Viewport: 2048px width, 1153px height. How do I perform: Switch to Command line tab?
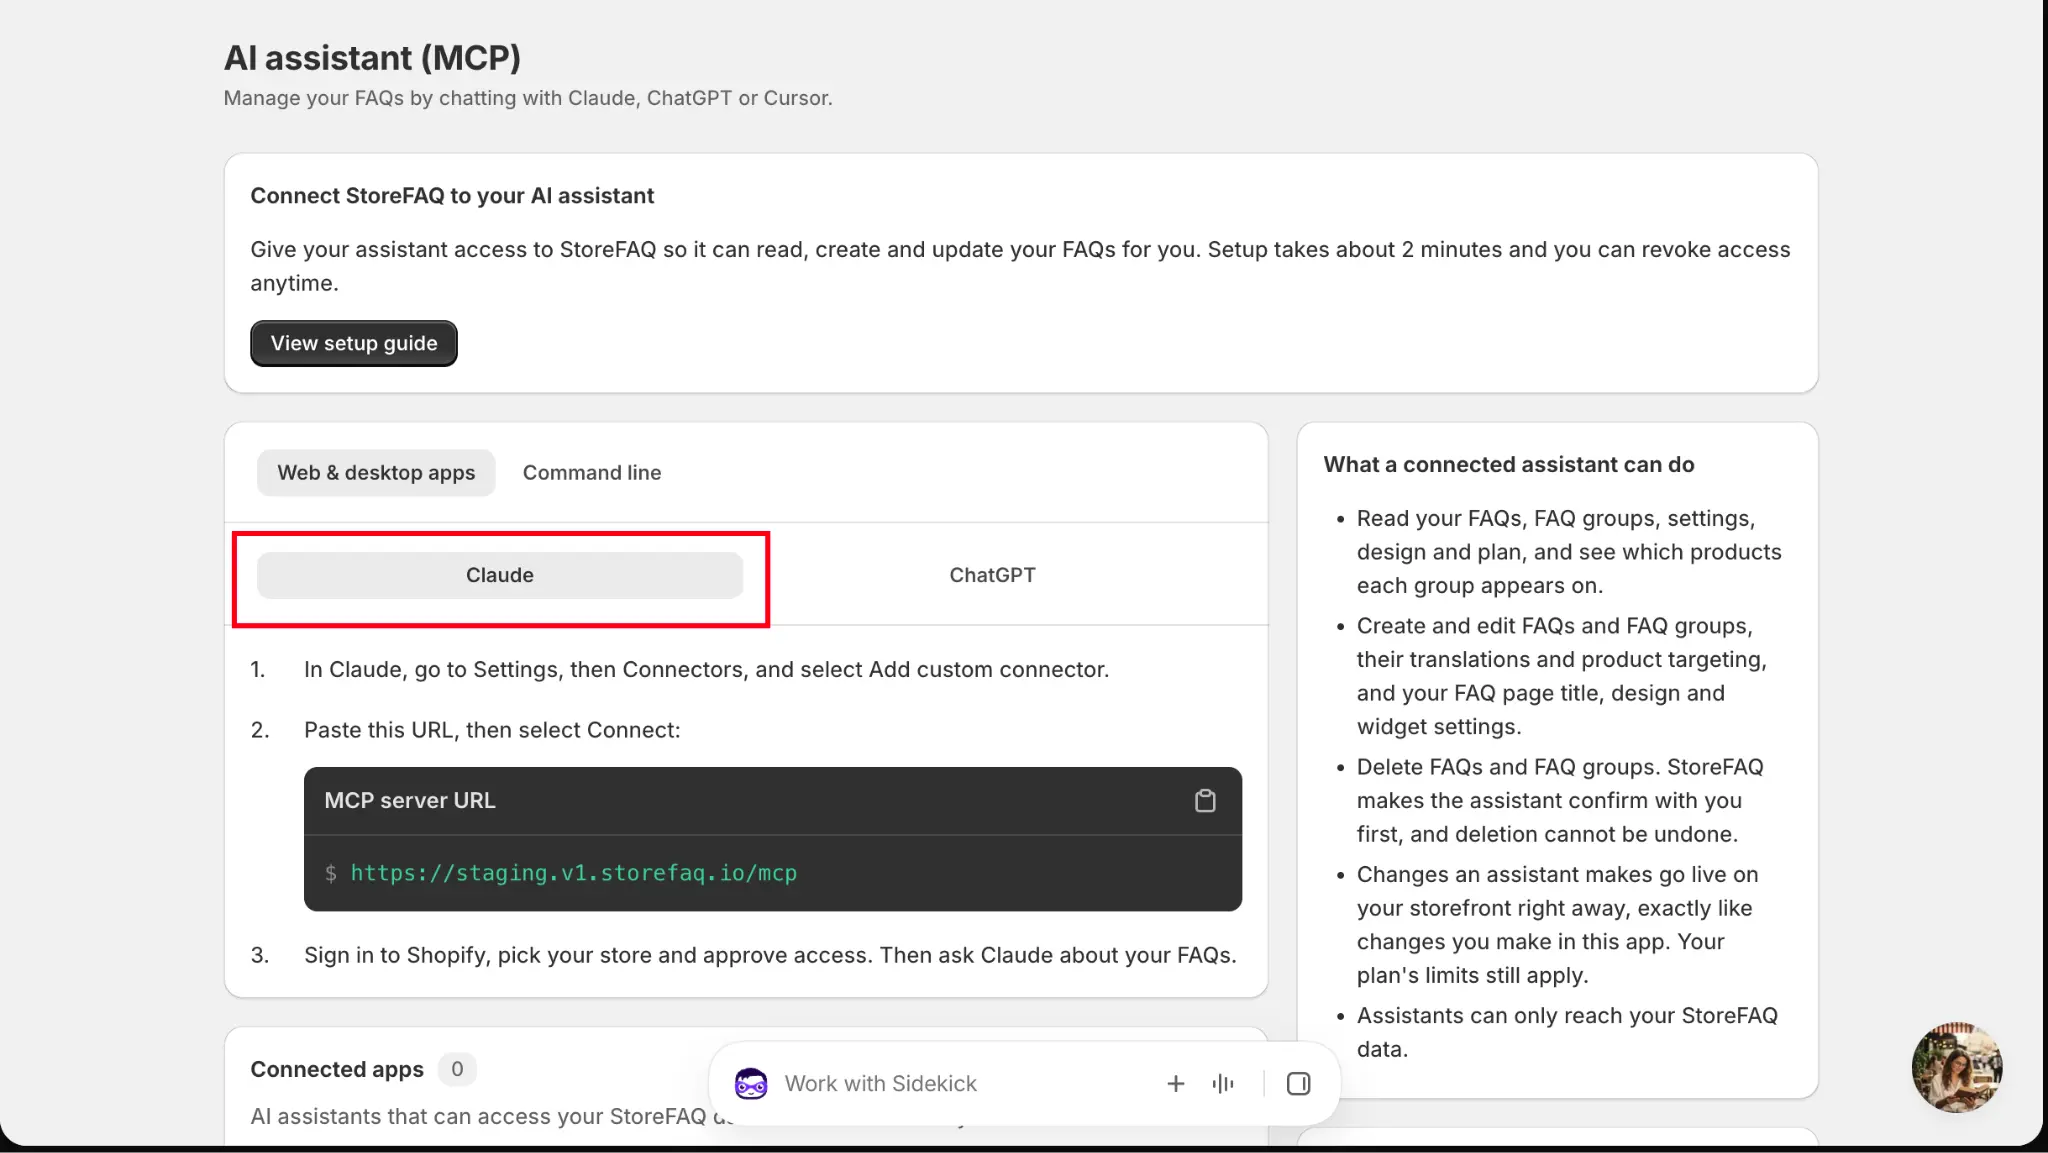point(592,473)
